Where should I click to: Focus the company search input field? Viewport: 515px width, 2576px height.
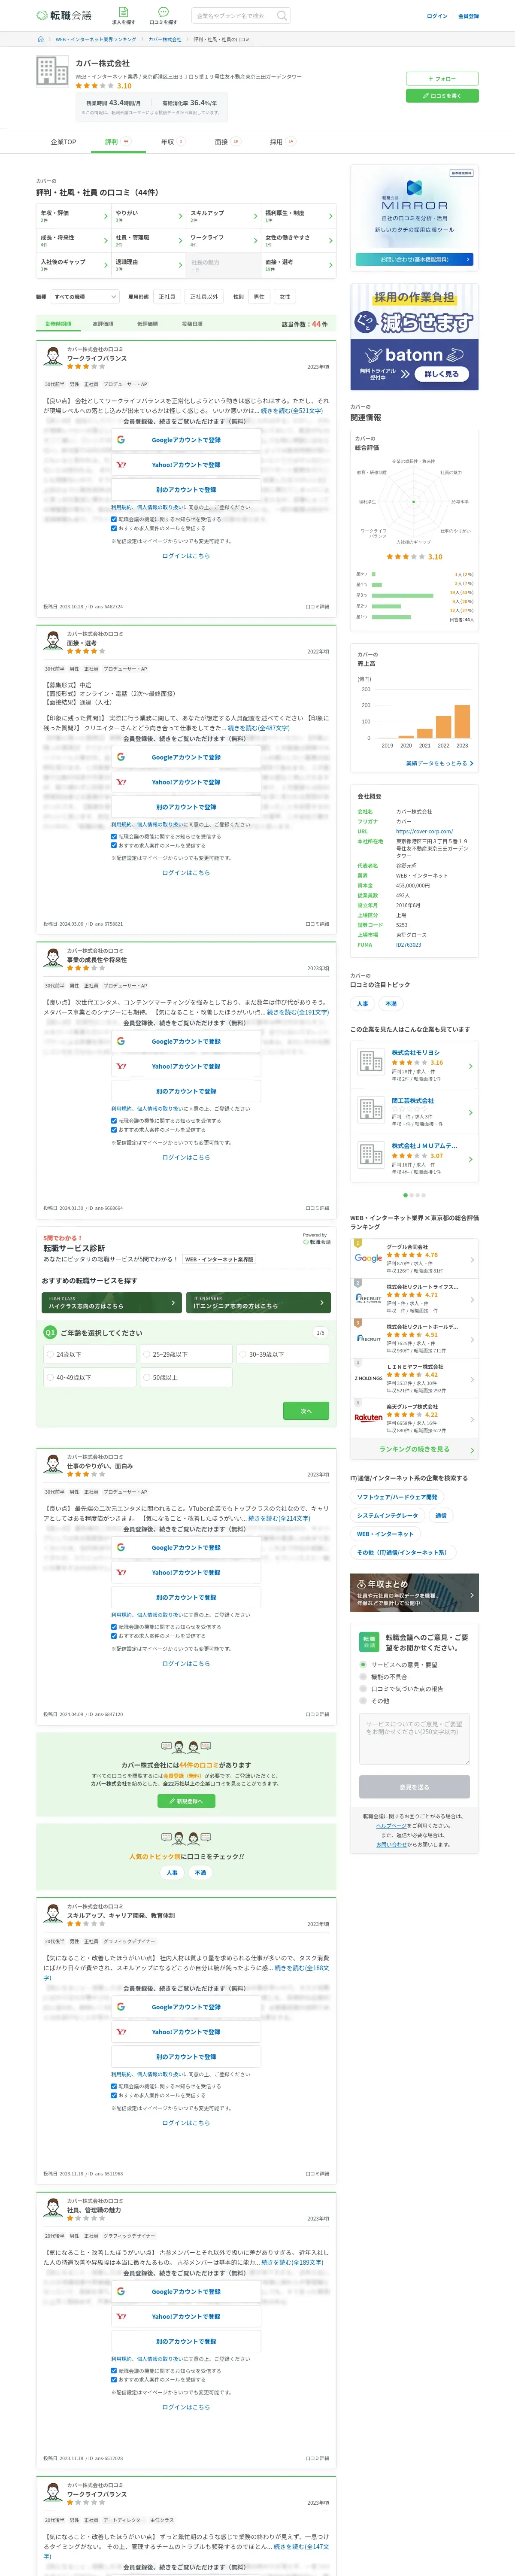click(x=234, y=16)
